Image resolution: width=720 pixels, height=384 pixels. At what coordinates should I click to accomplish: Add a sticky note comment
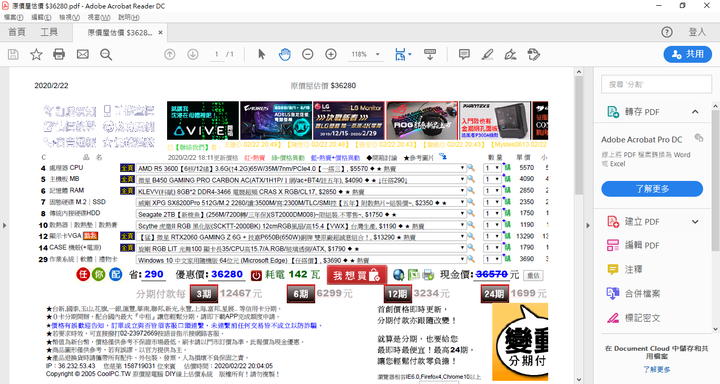464,54
